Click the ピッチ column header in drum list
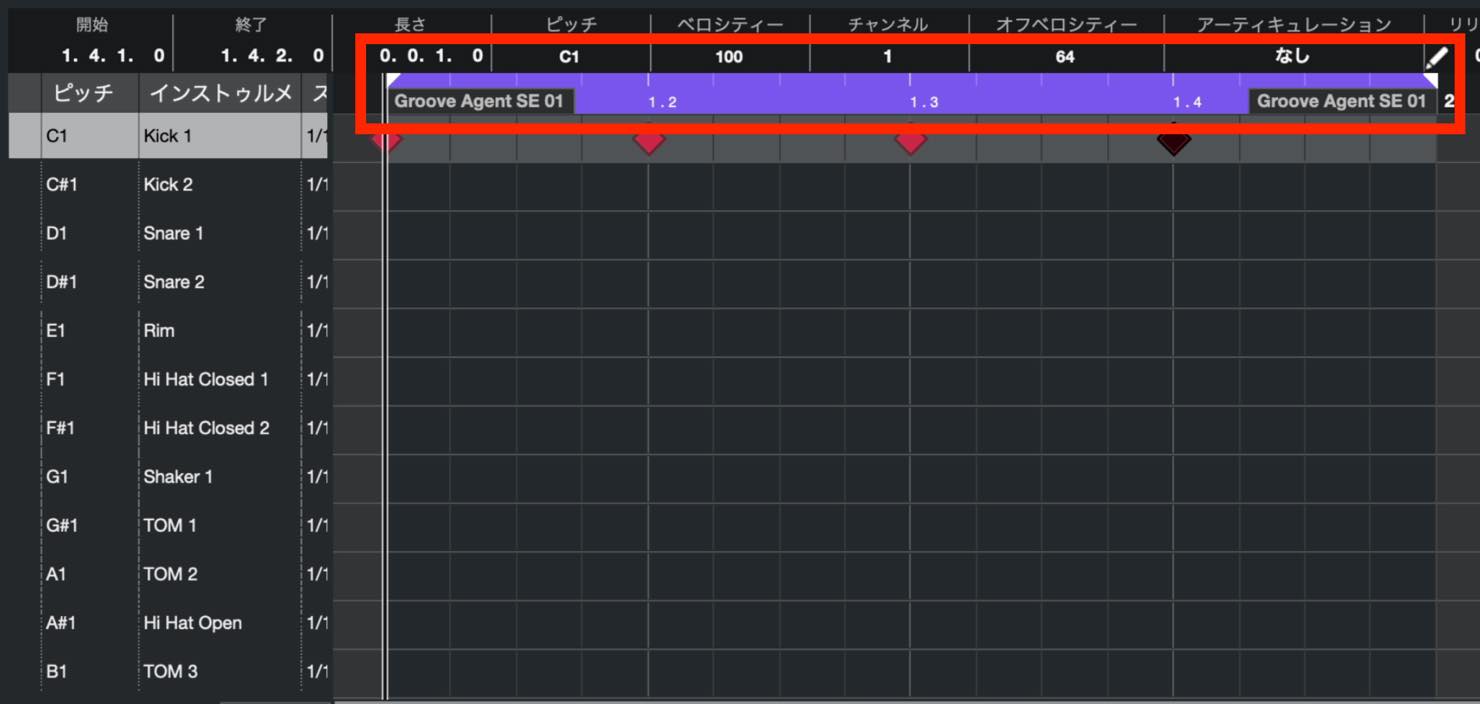 click(83, 94)
